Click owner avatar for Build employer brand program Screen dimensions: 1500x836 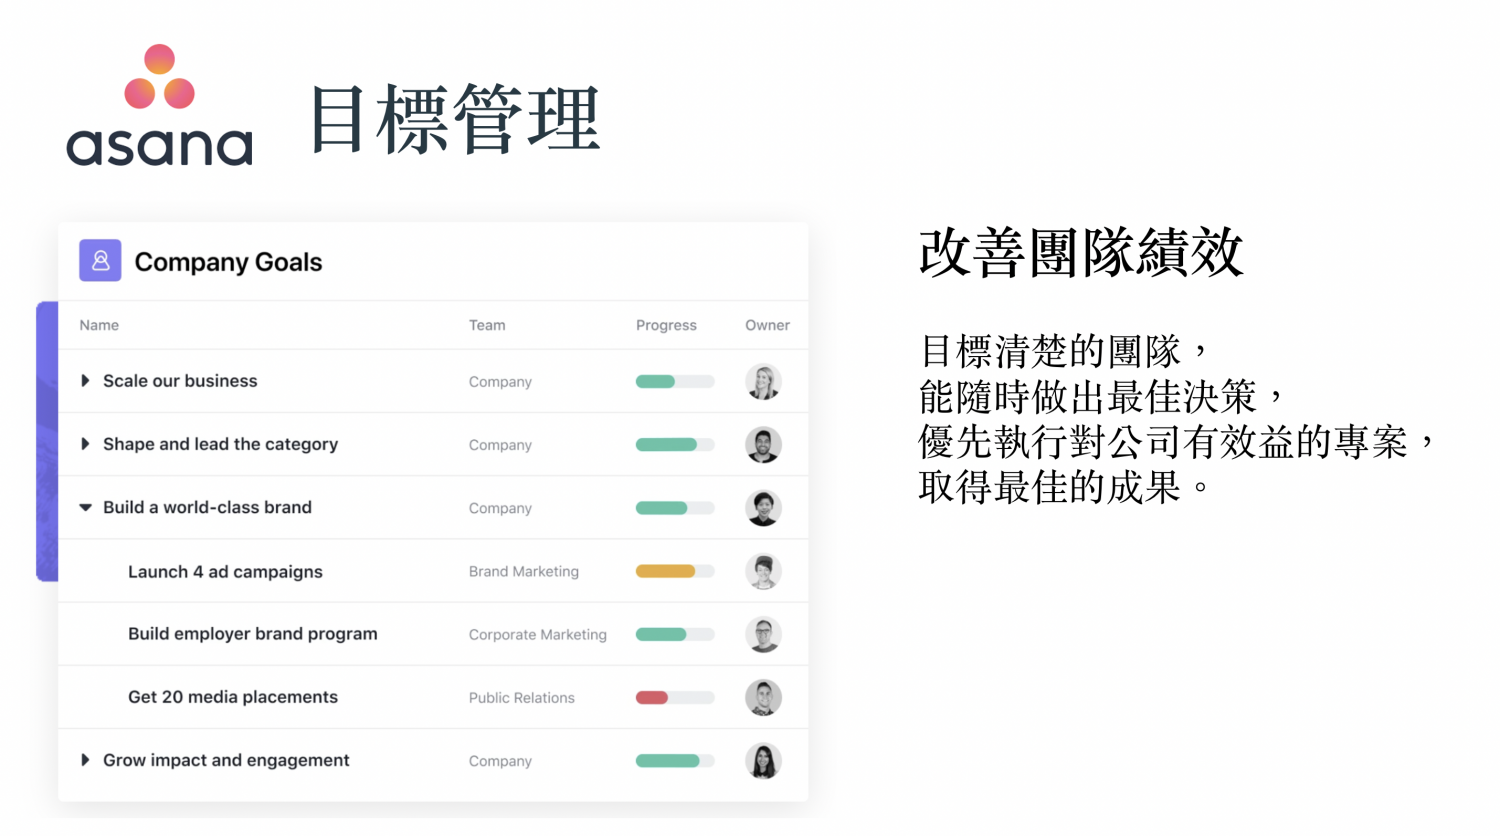tap(763, 635)
